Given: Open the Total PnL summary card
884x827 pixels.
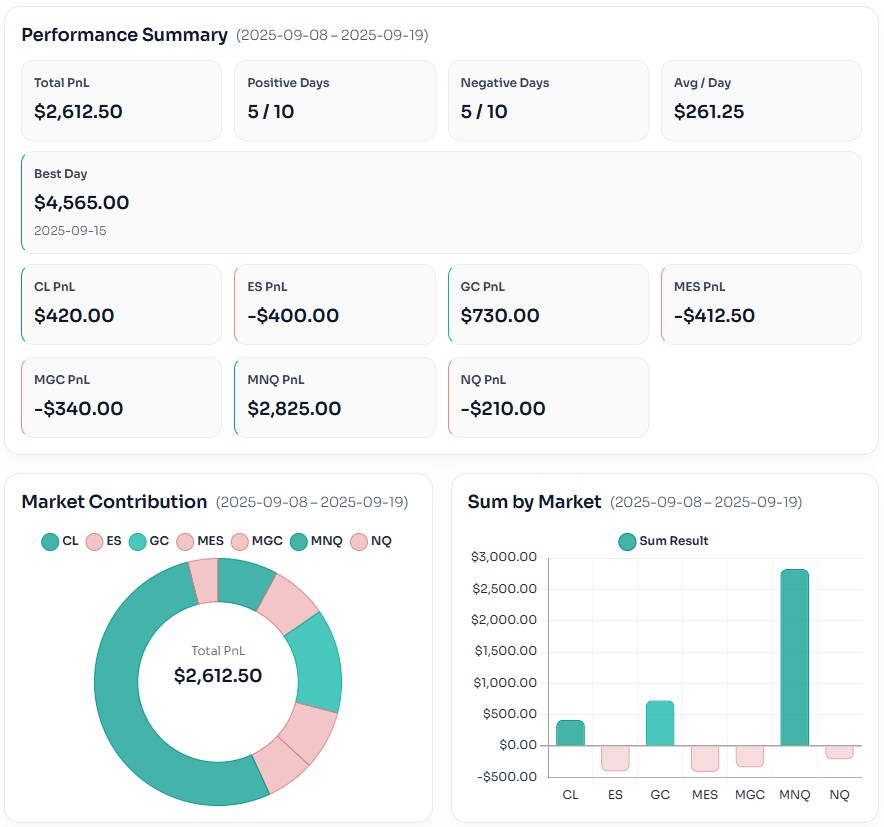Looking at the screenshot, I should (121, 100).
